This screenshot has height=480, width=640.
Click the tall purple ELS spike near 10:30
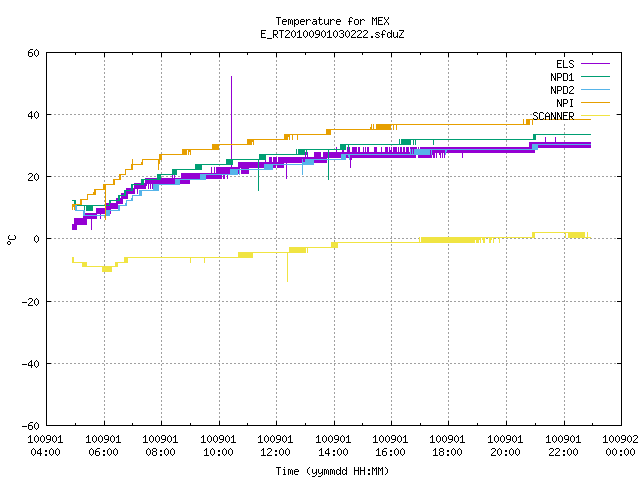click(231, 118)
